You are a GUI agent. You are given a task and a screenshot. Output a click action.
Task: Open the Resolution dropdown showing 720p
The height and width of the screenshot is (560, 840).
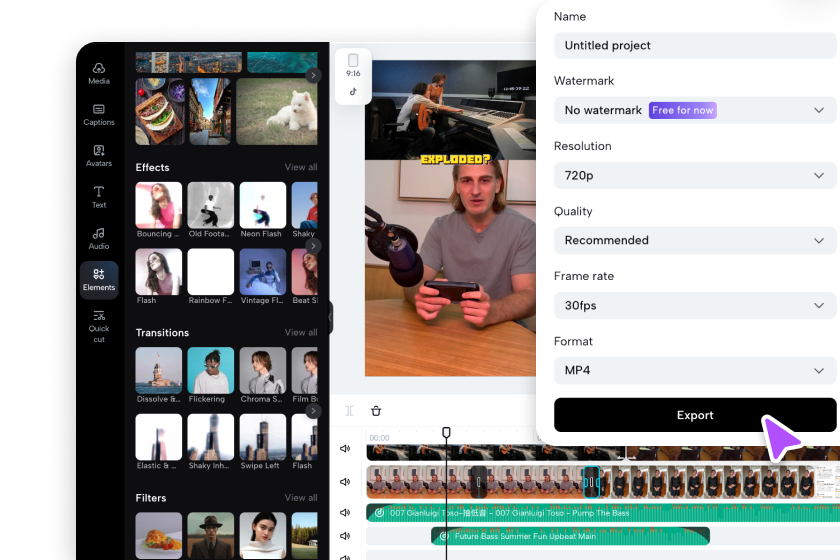[695, 175]
